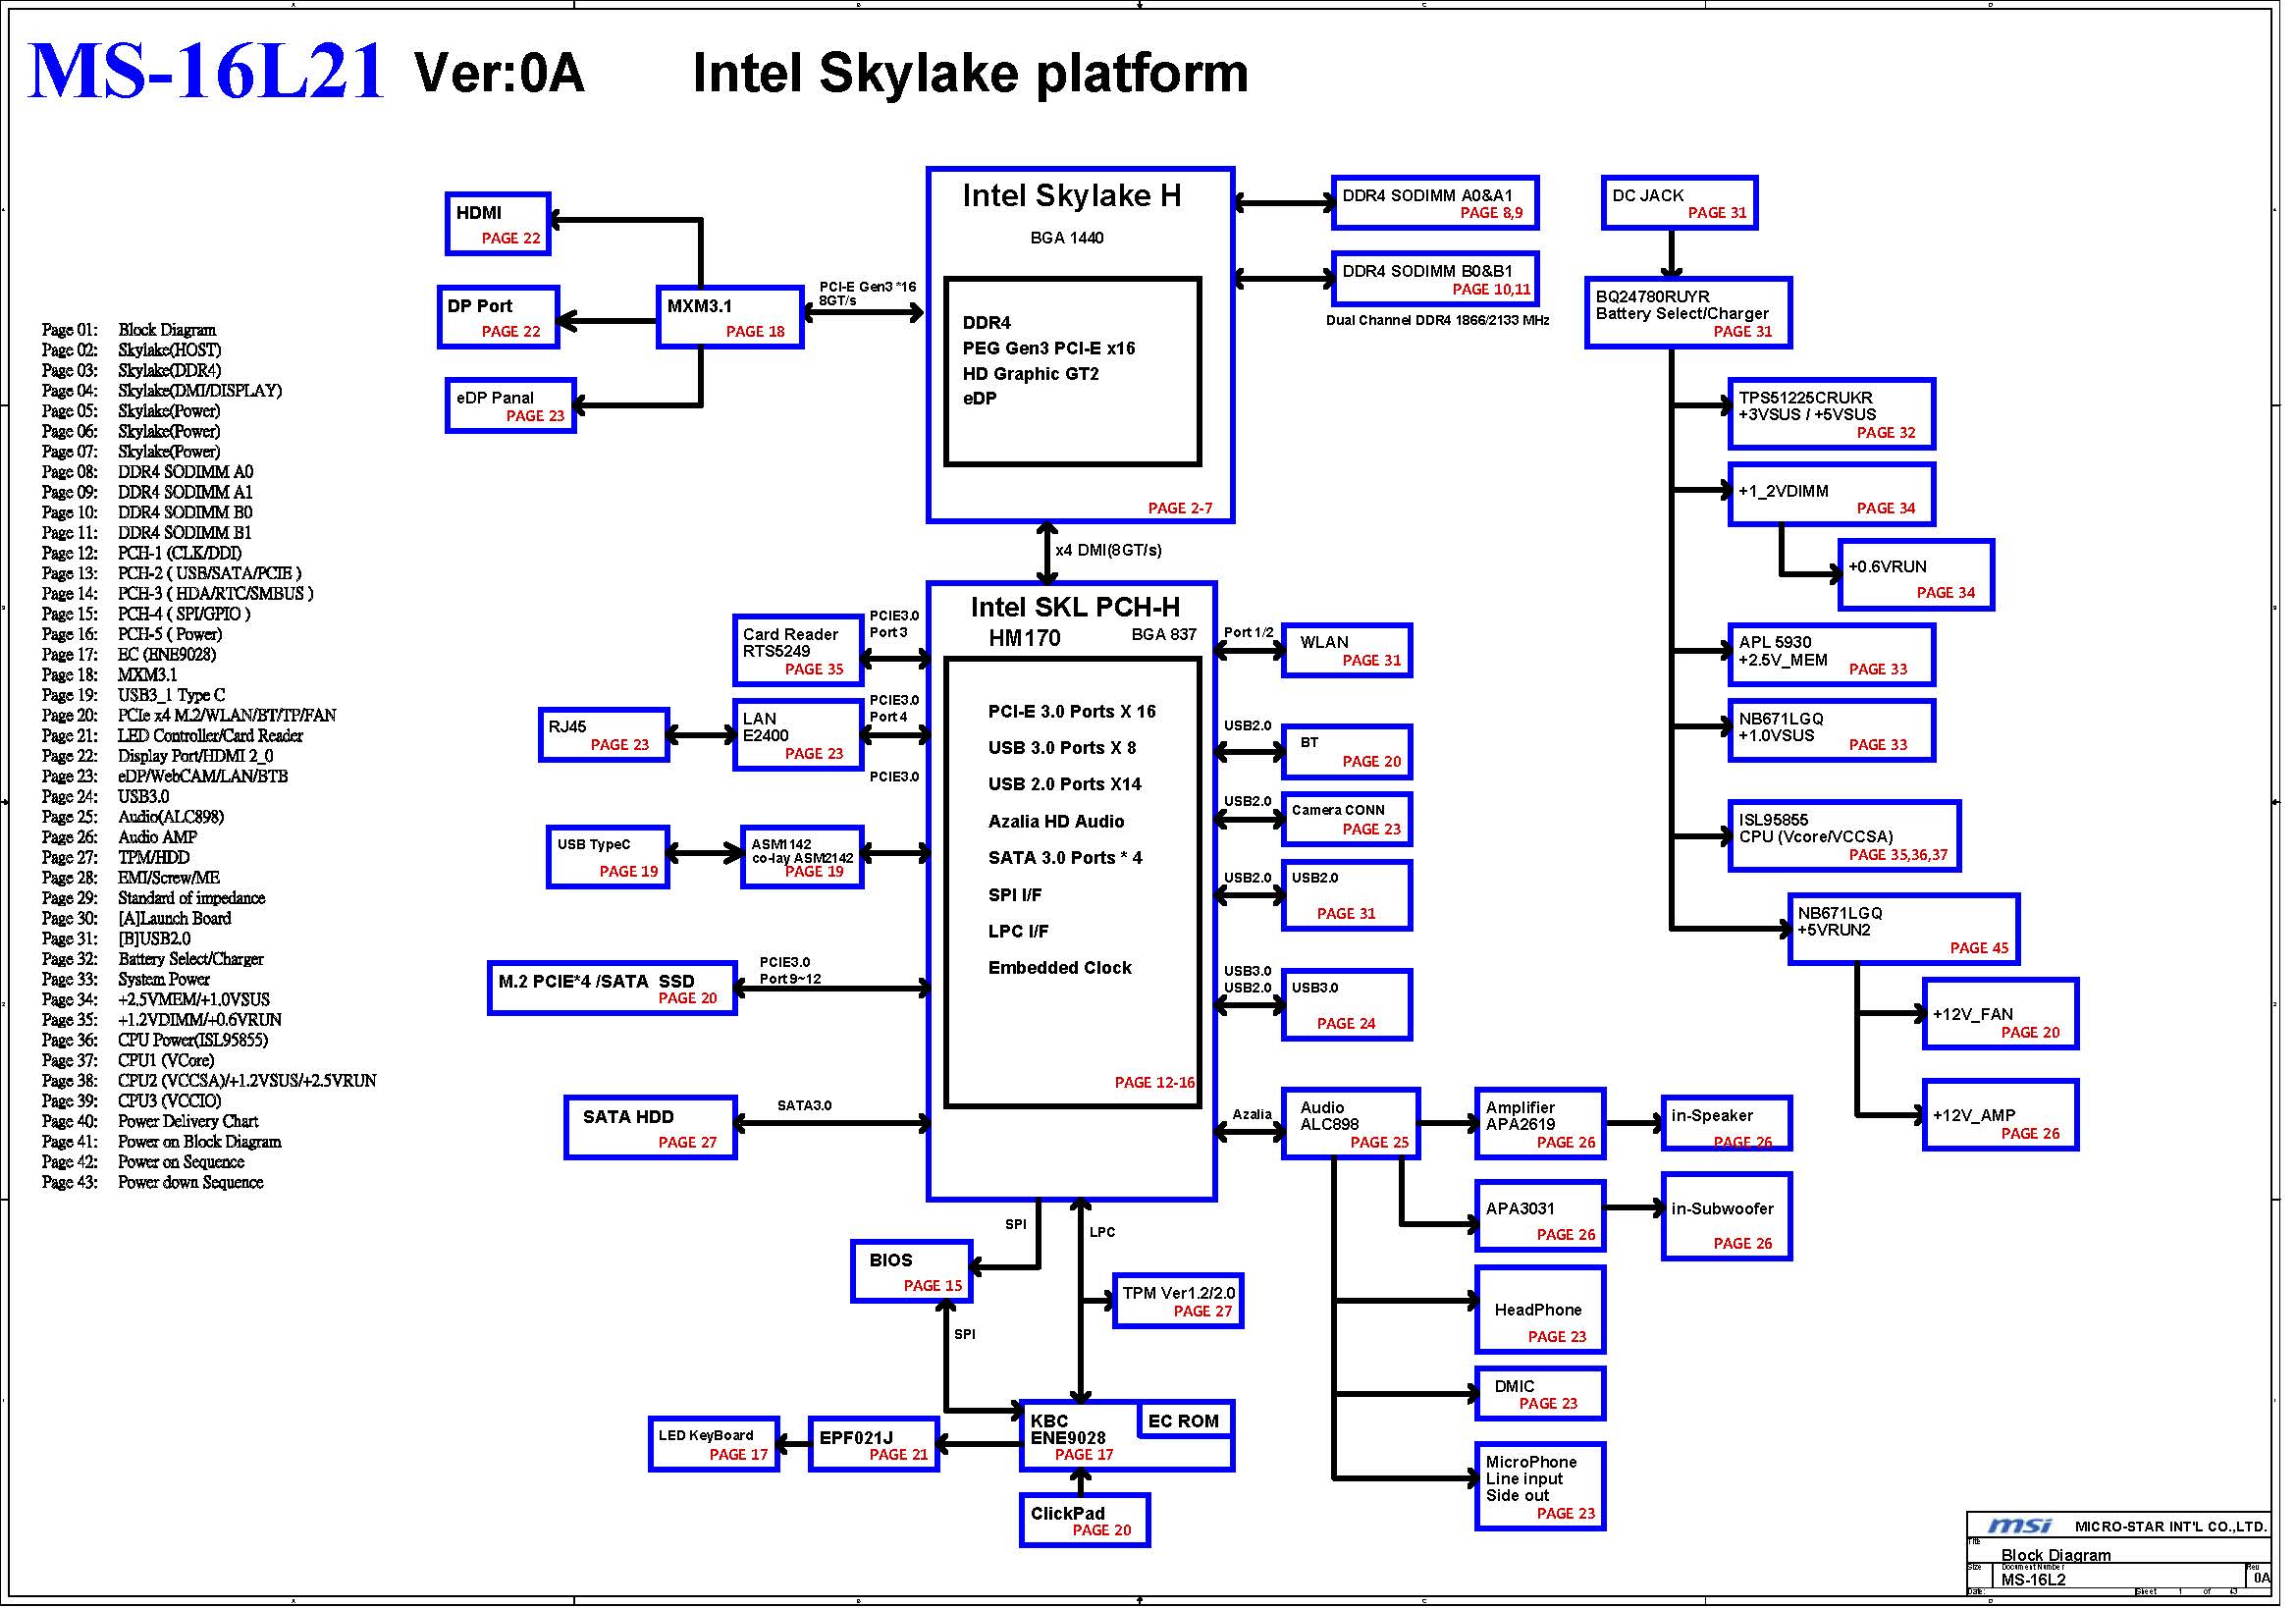2296x1608 pixels.
Task: Select the in-Subwoofer block
Action: click(x=1726, y=1216)
